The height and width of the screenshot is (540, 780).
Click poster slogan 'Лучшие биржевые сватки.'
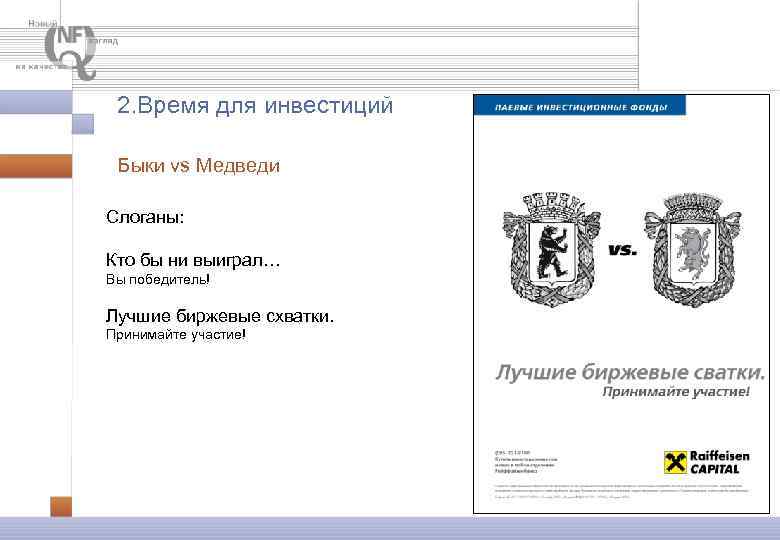630,372
